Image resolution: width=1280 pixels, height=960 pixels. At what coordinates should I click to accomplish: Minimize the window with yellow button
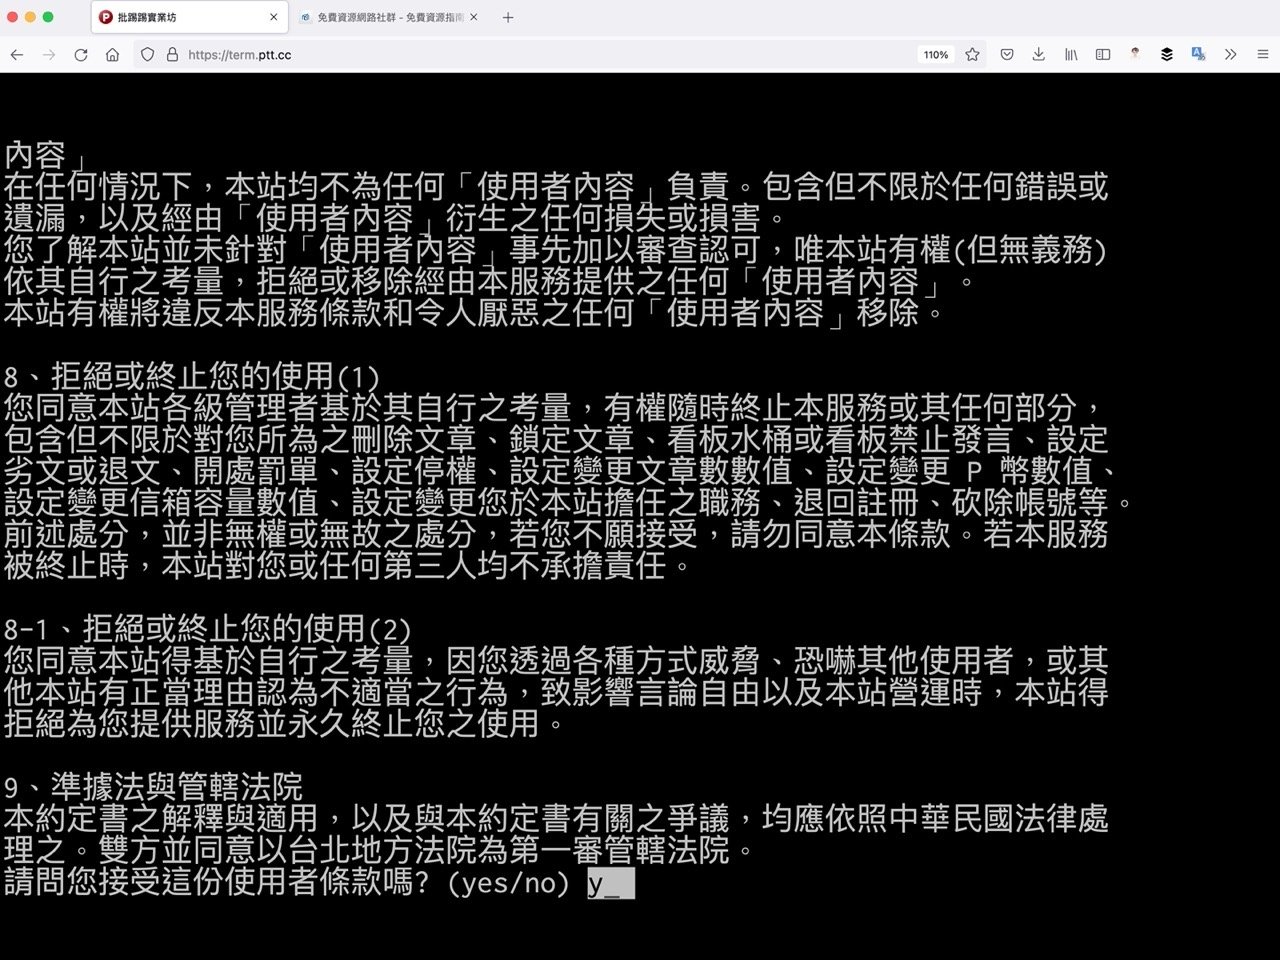click(30, 17)
